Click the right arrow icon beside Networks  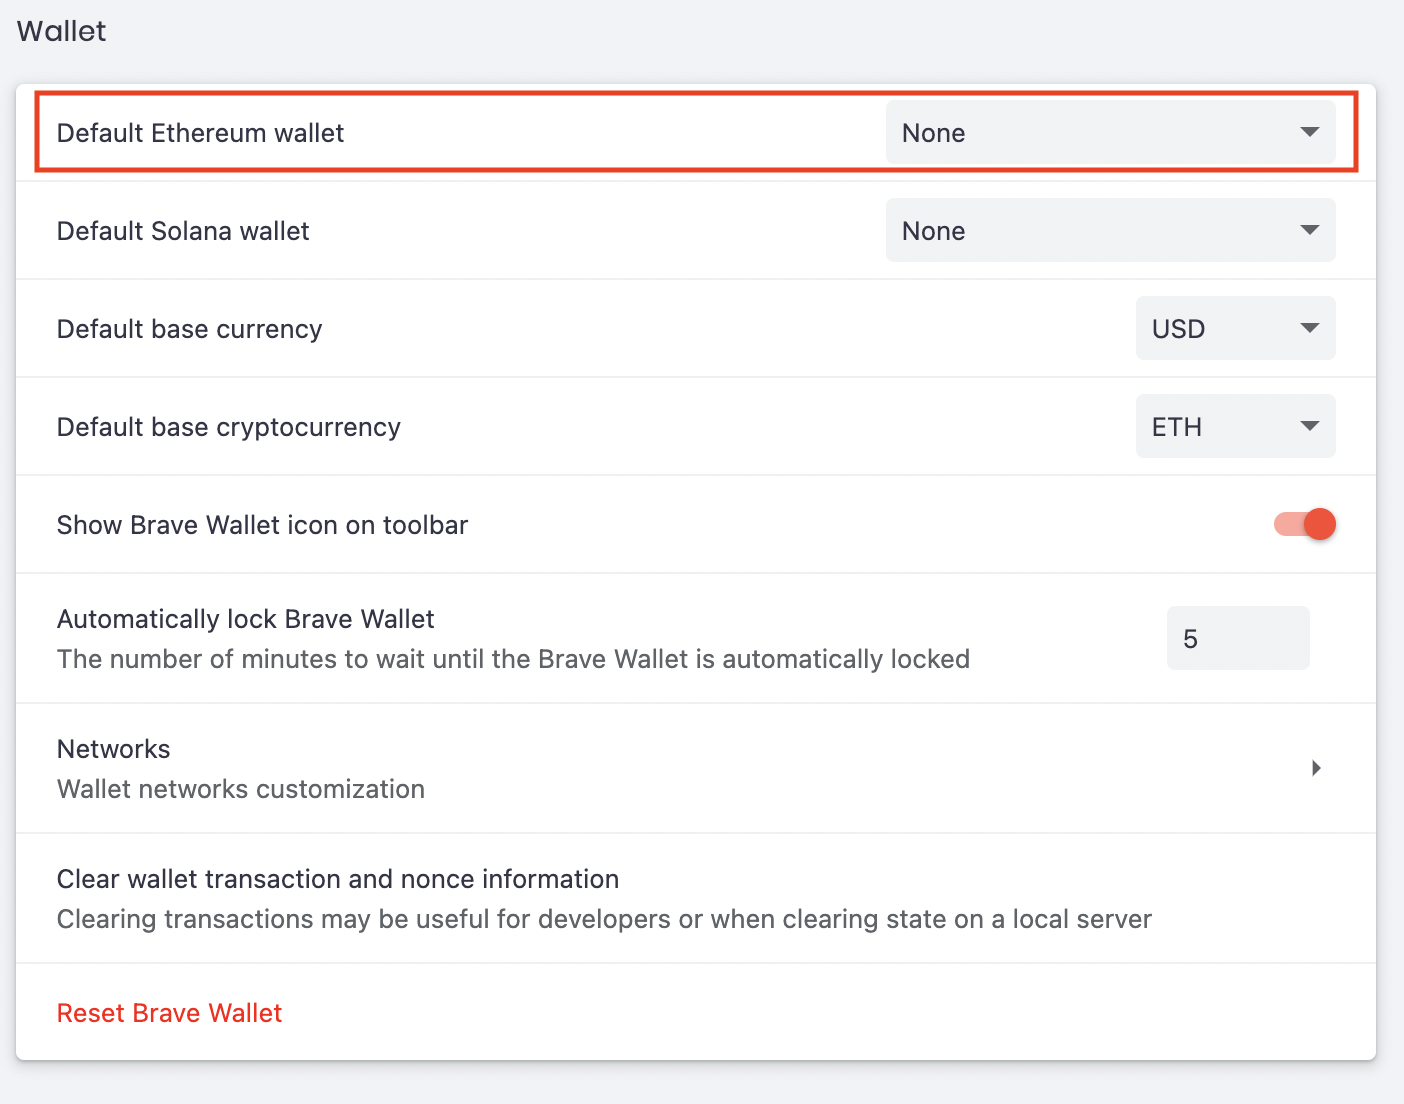(x=1316, y=768)
